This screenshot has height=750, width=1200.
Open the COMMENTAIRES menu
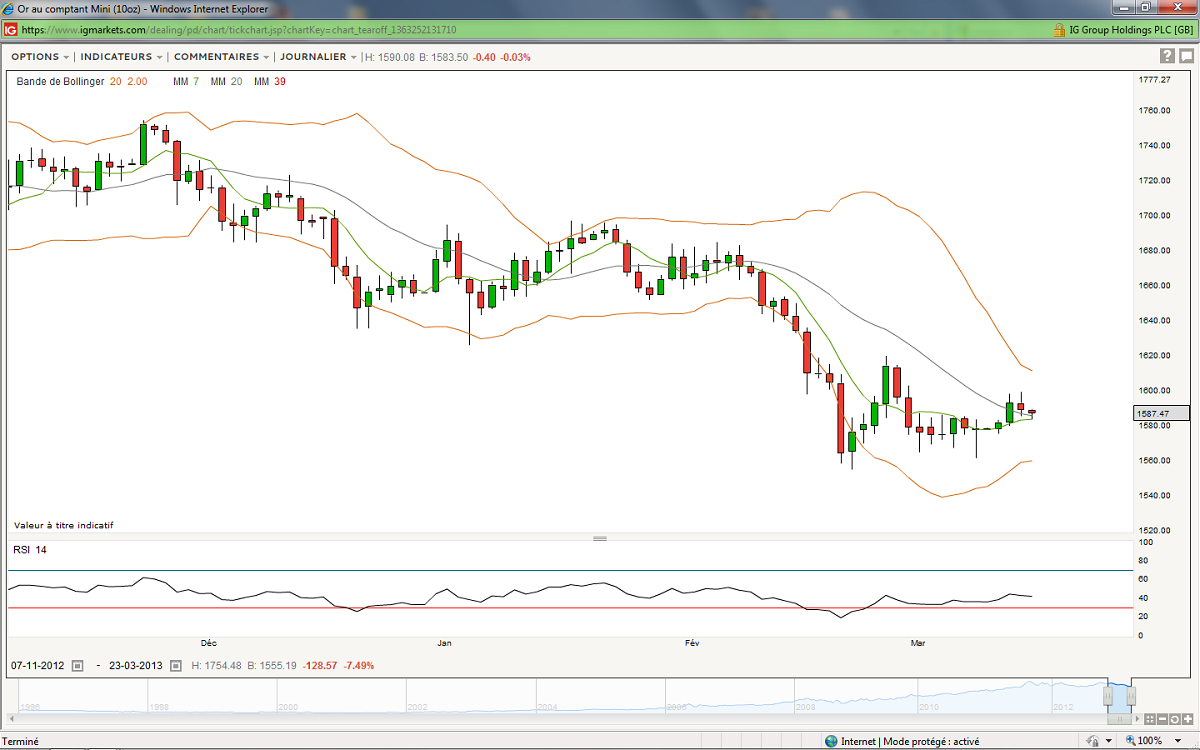221,57
